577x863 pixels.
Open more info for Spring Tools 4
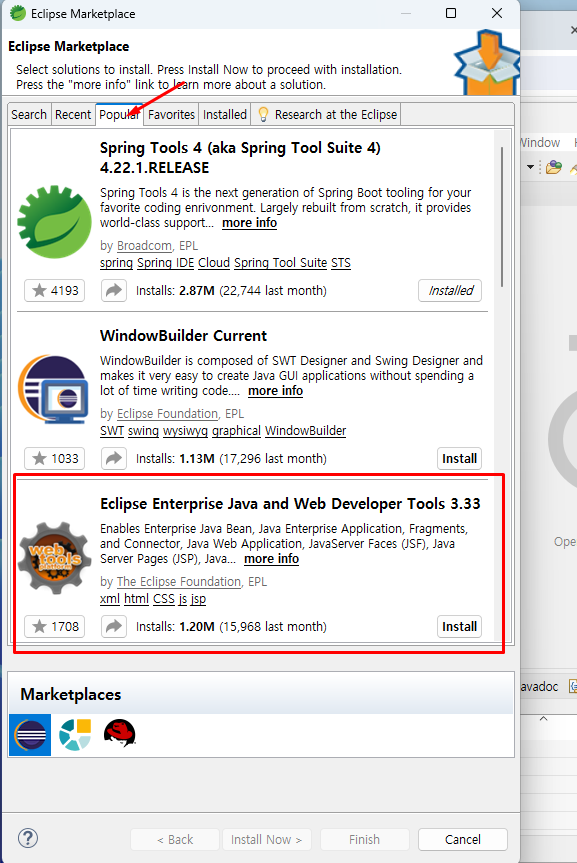(x=249, y=223)
